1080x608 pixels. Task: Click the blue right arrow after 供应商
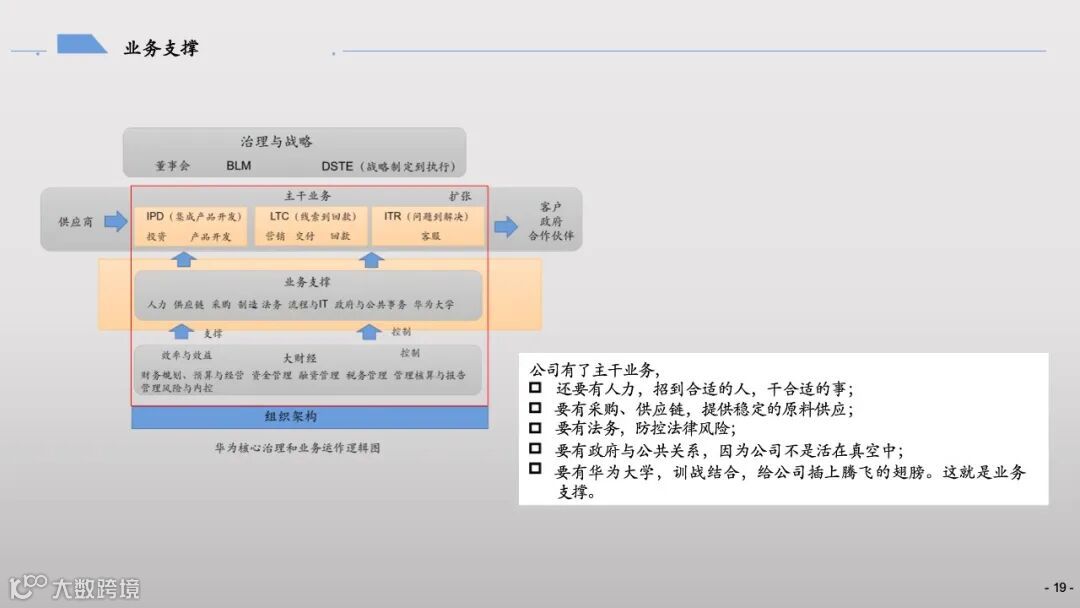[116, 221]
